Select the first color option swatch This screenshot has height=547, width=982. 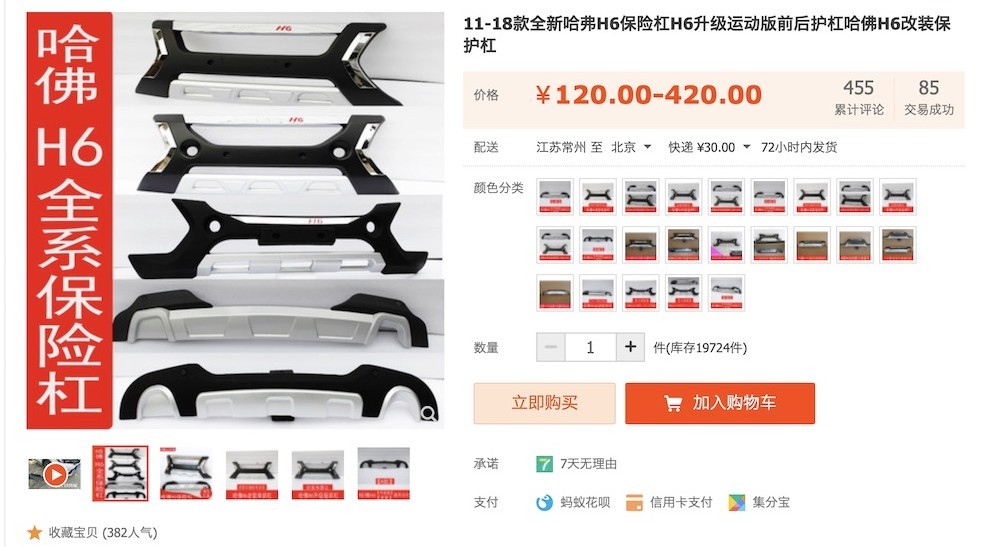pos(555,197)
